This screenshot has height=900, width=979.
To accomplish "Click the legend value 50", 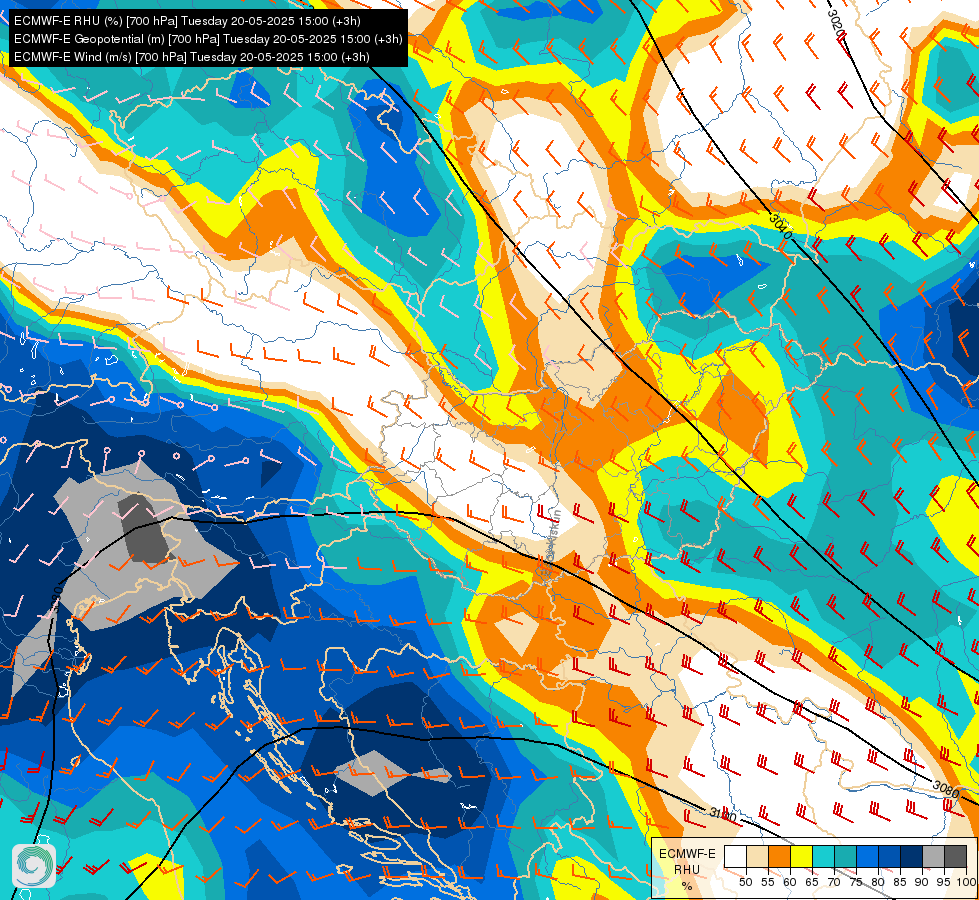I will click(x=745, y=882).
